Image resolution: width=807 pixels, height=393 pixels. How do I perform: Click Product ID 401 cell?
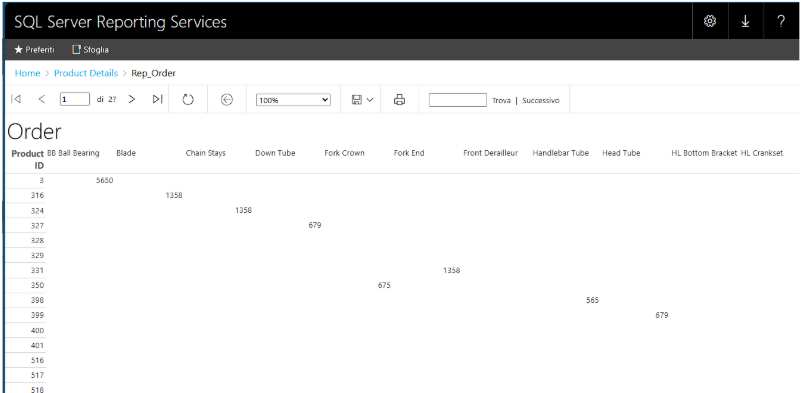pyautogui.click(x=38, y=345)
